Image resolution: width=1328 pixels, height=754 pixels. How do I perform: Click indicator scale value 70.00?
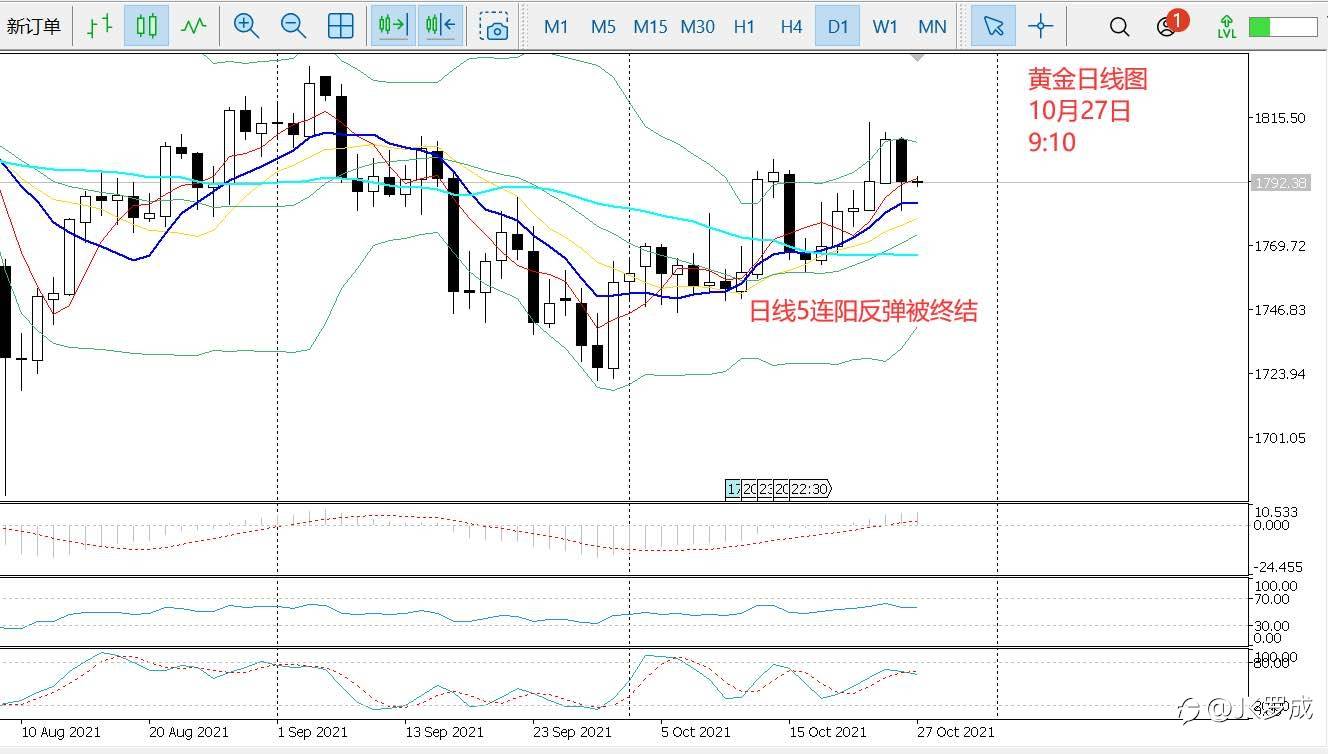(x=1272, y=599)
